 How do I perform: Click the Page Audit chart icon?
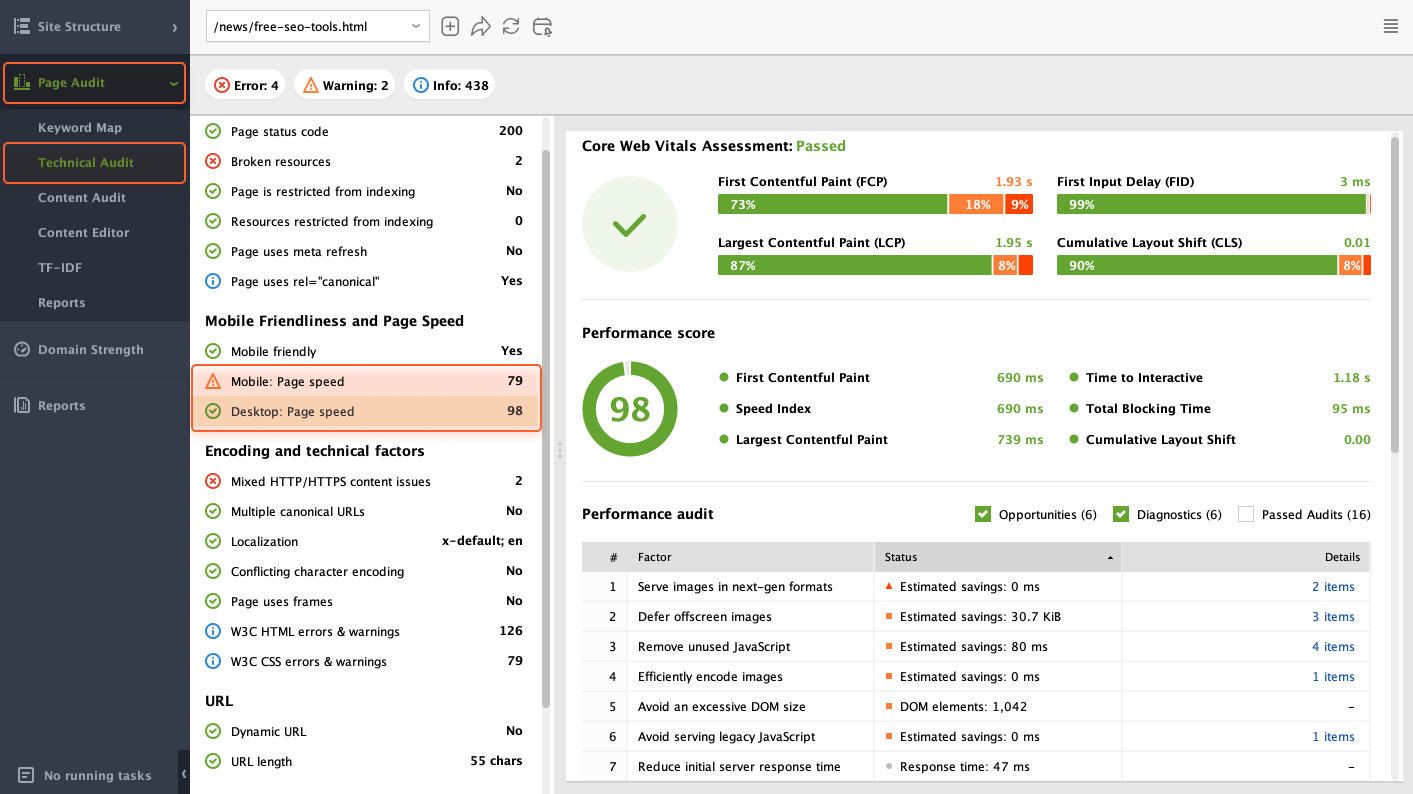point(21,82)
